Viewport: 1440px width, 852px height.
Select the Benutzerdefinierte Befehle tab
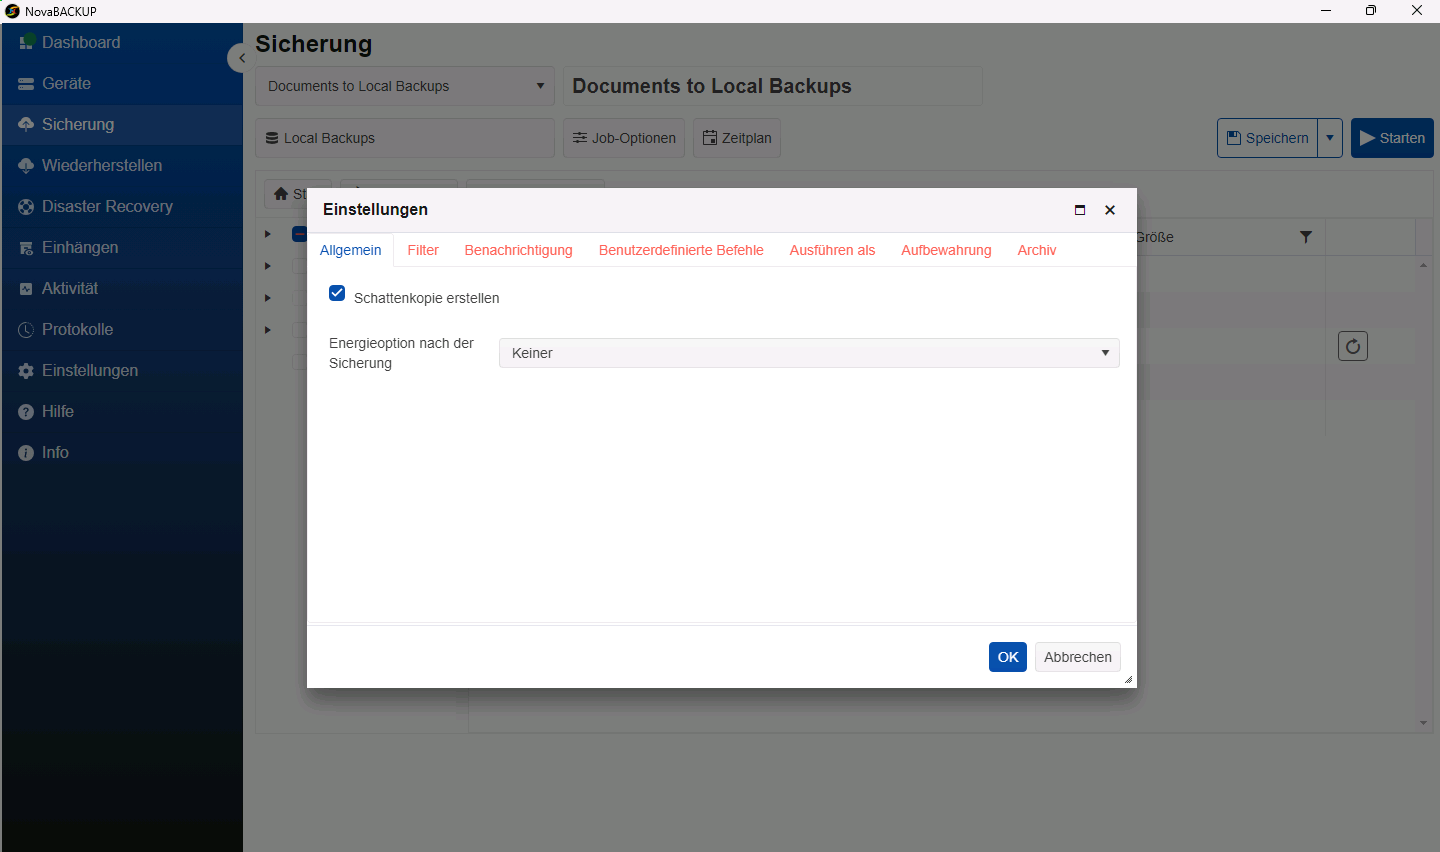point(681,250)
